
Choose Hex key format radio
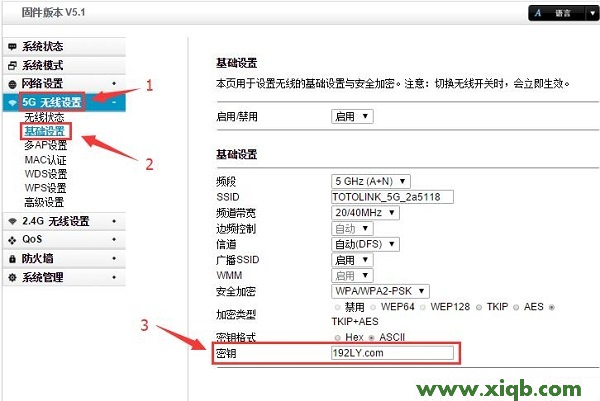pyautogui.click(x=338, y=337)
